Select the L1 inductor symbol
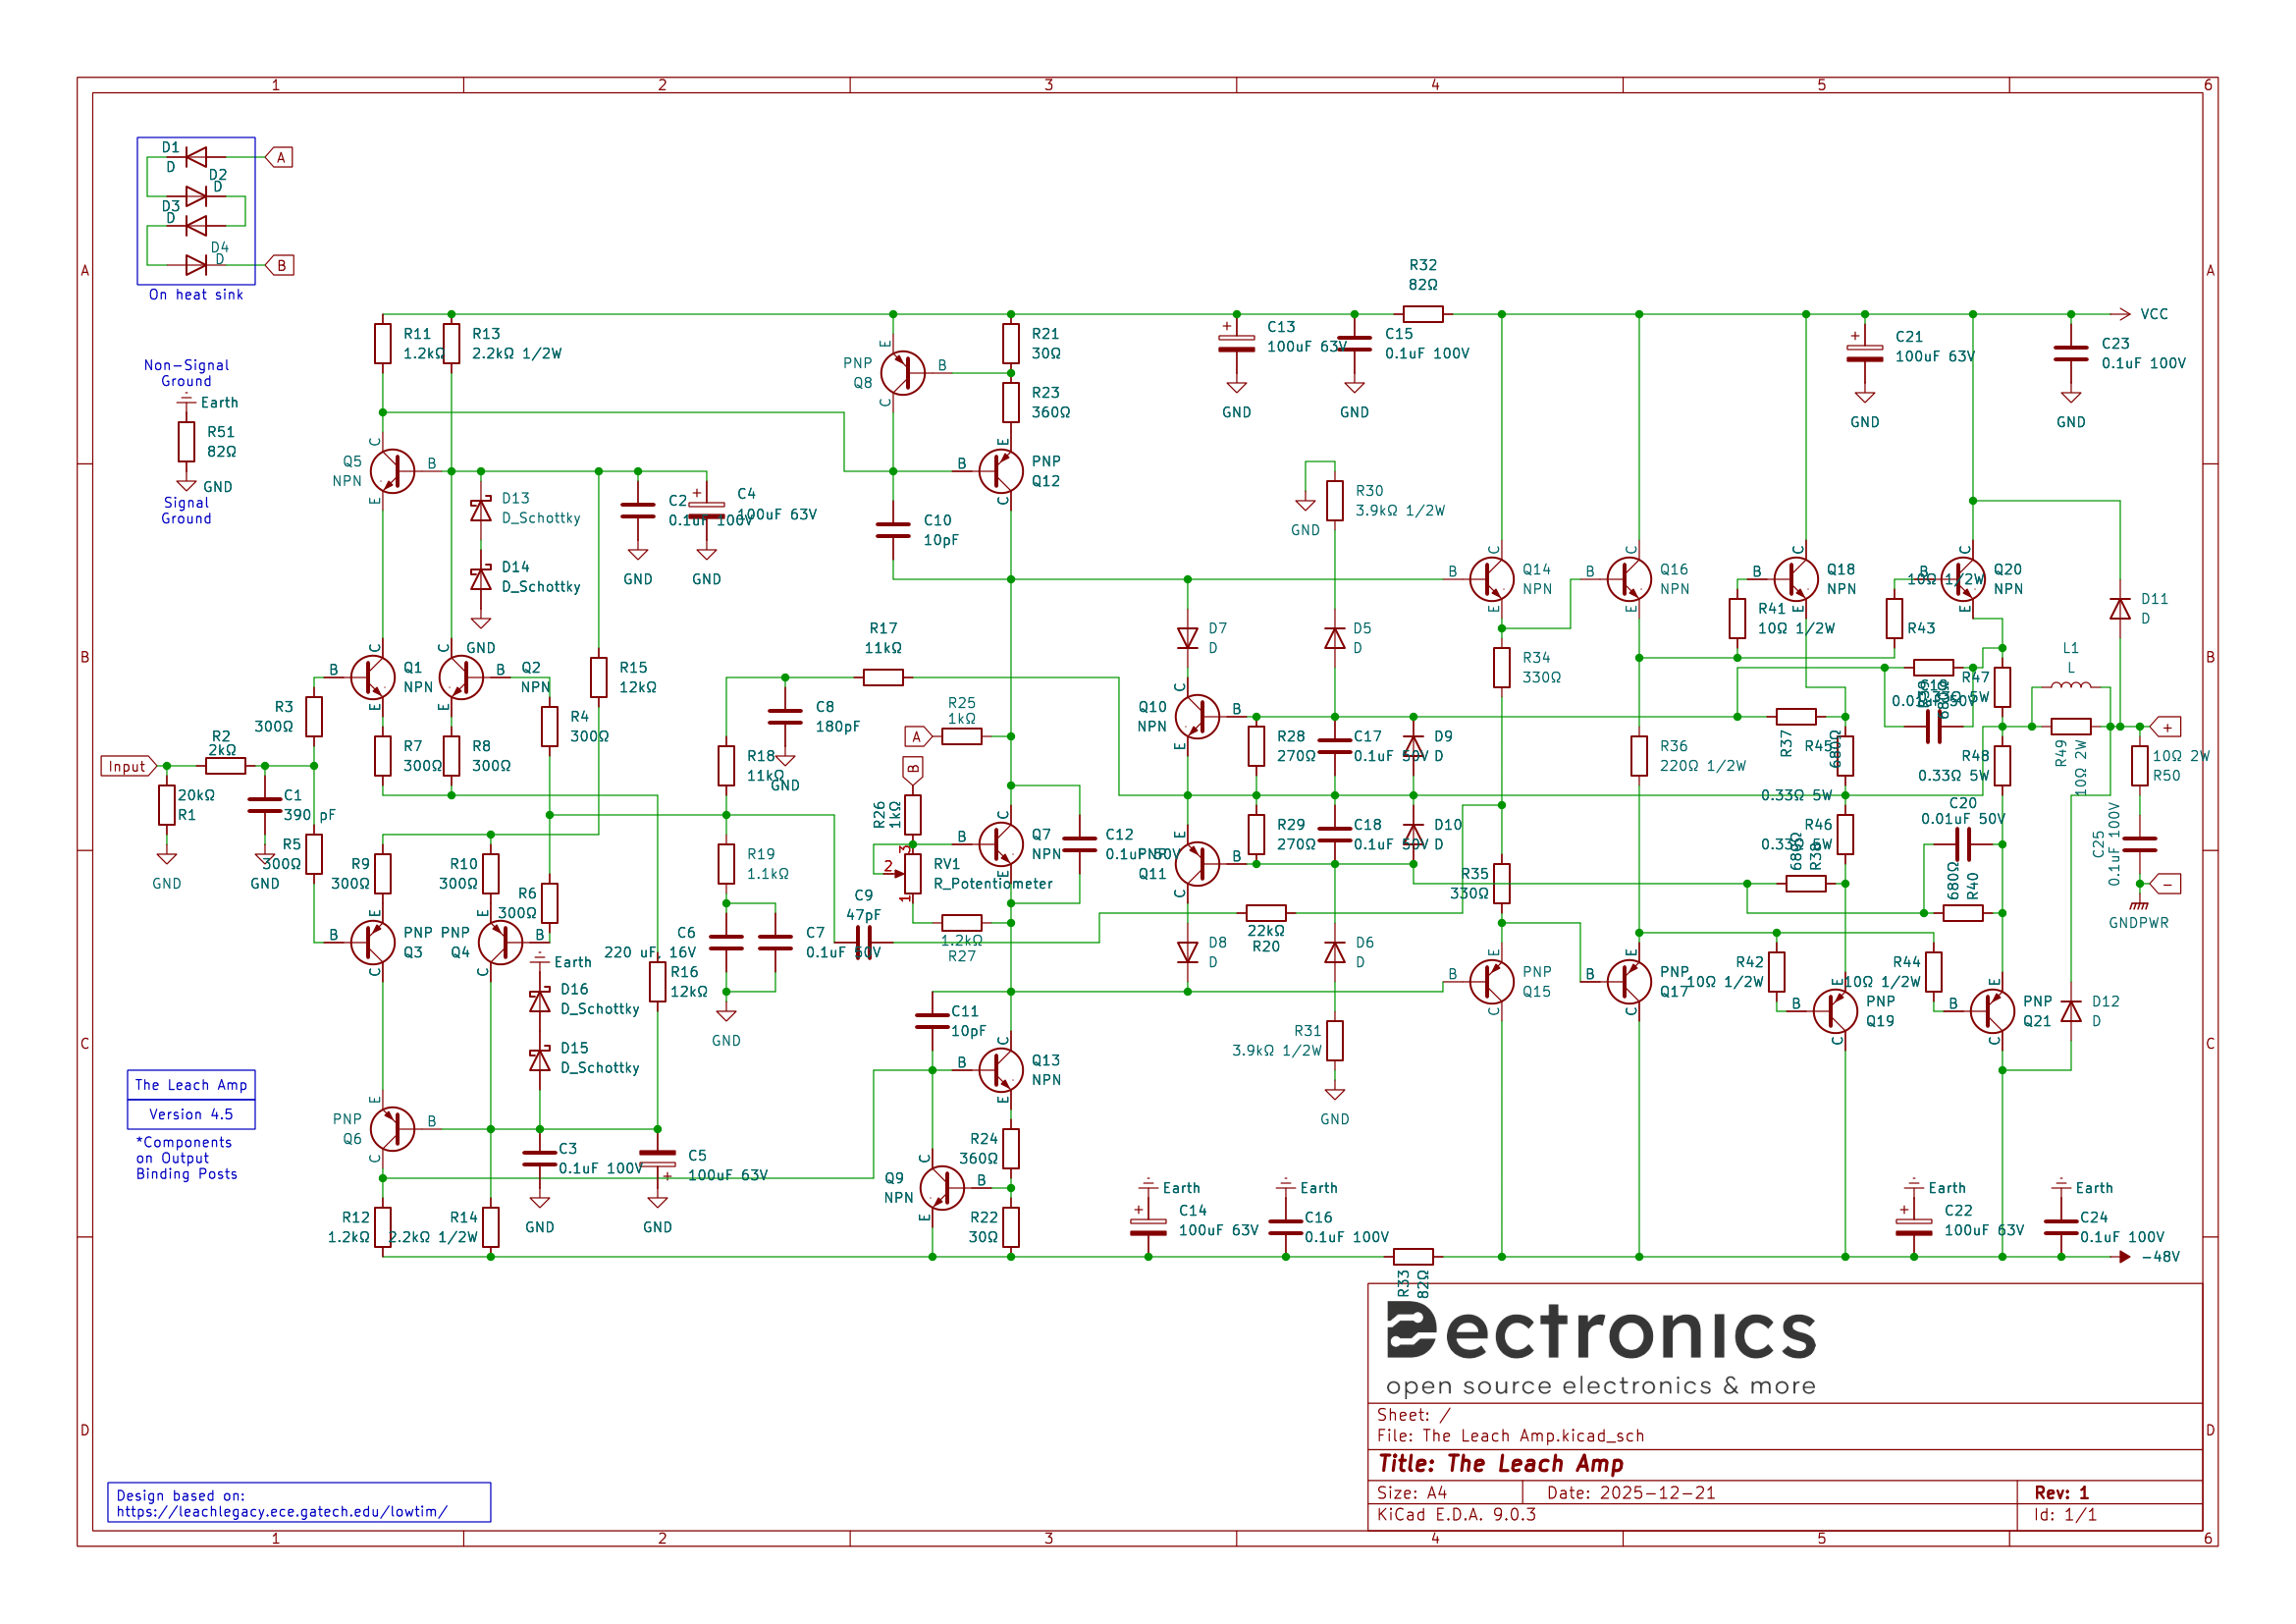This screenshot has height=1624, width=2296. (x=2070, y=686)
